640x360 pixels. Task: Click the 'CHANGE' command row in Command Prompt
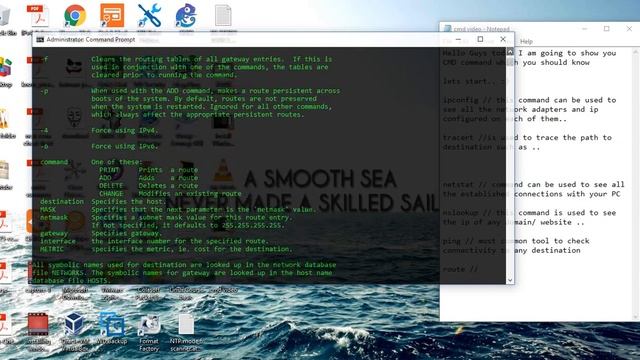click(x=170, y=193)
